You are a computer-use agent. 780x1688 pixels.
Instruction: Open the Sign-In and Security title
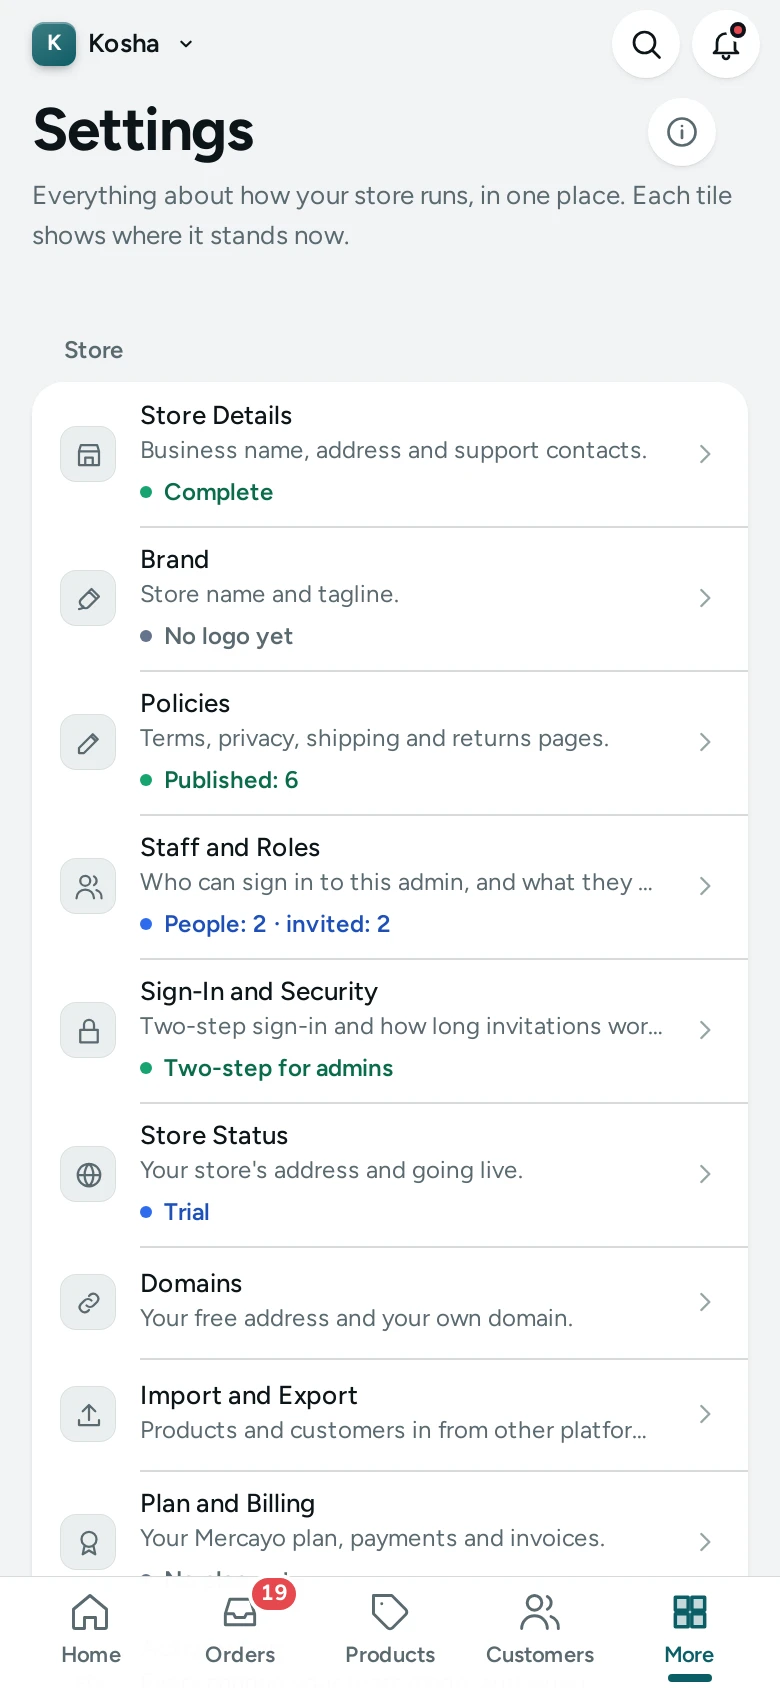[x=259, y=991]
